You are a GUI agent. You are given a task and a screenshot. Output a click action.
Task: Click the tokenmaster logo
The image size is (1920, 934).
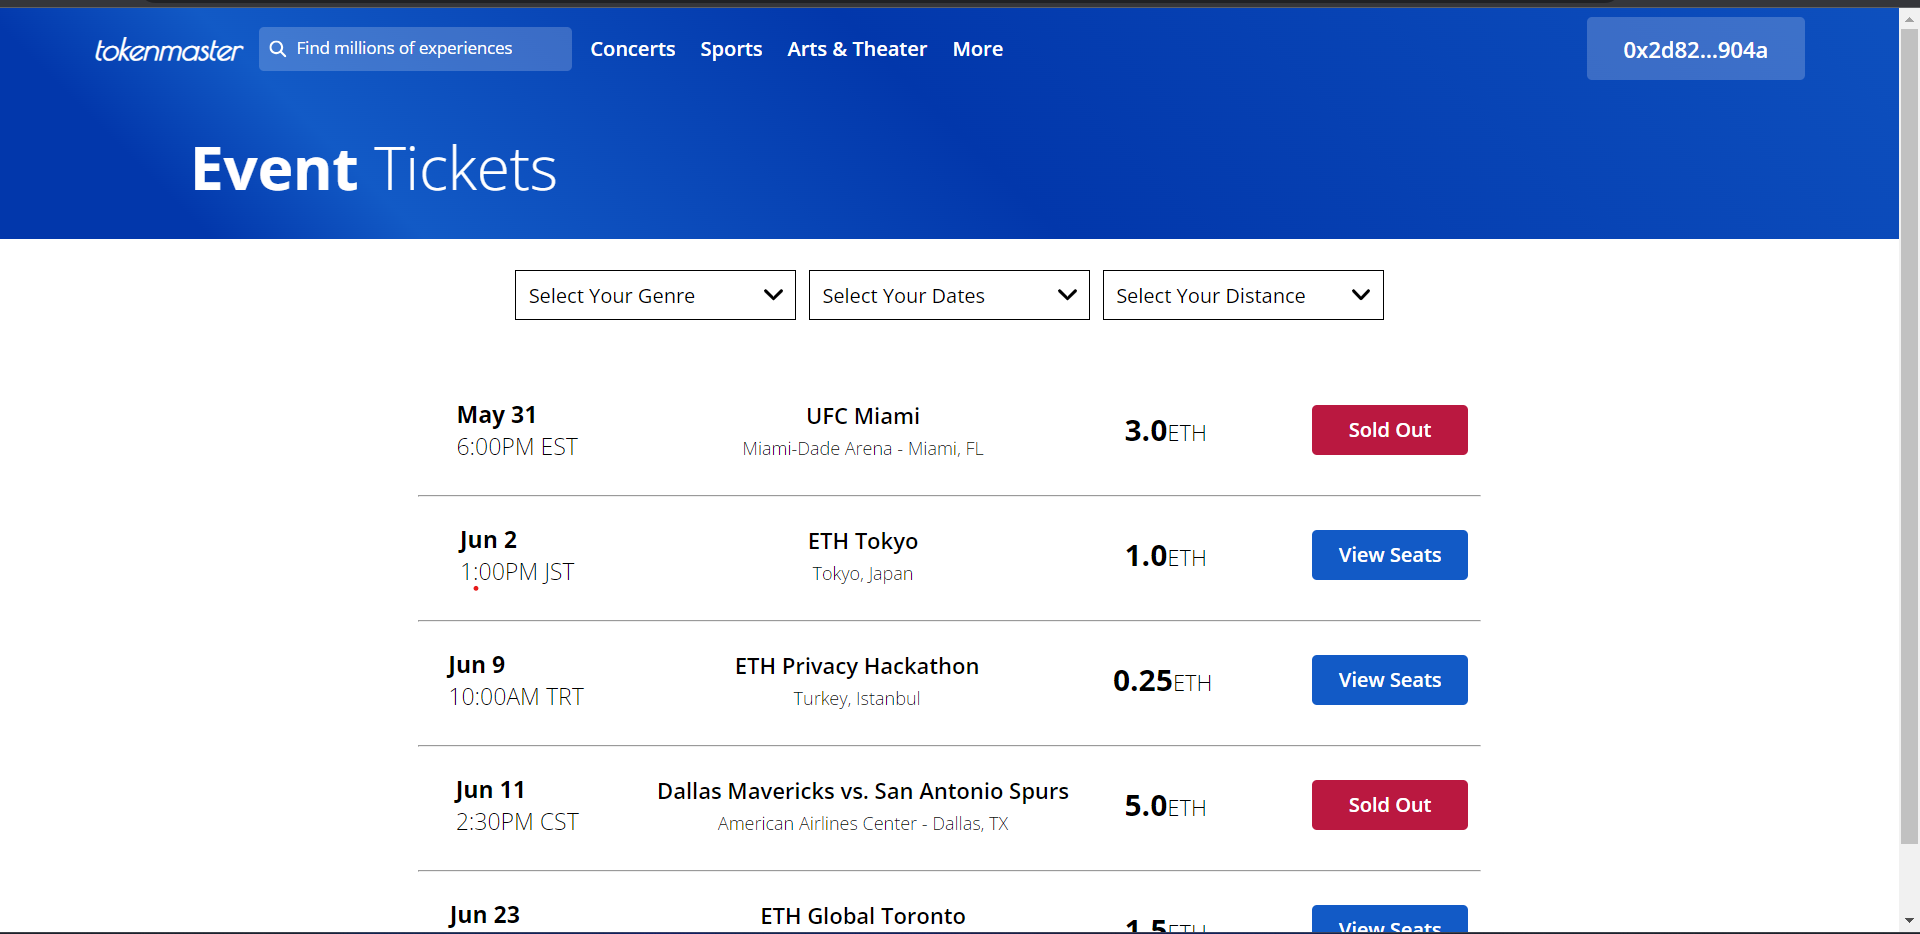pos(168,50)
